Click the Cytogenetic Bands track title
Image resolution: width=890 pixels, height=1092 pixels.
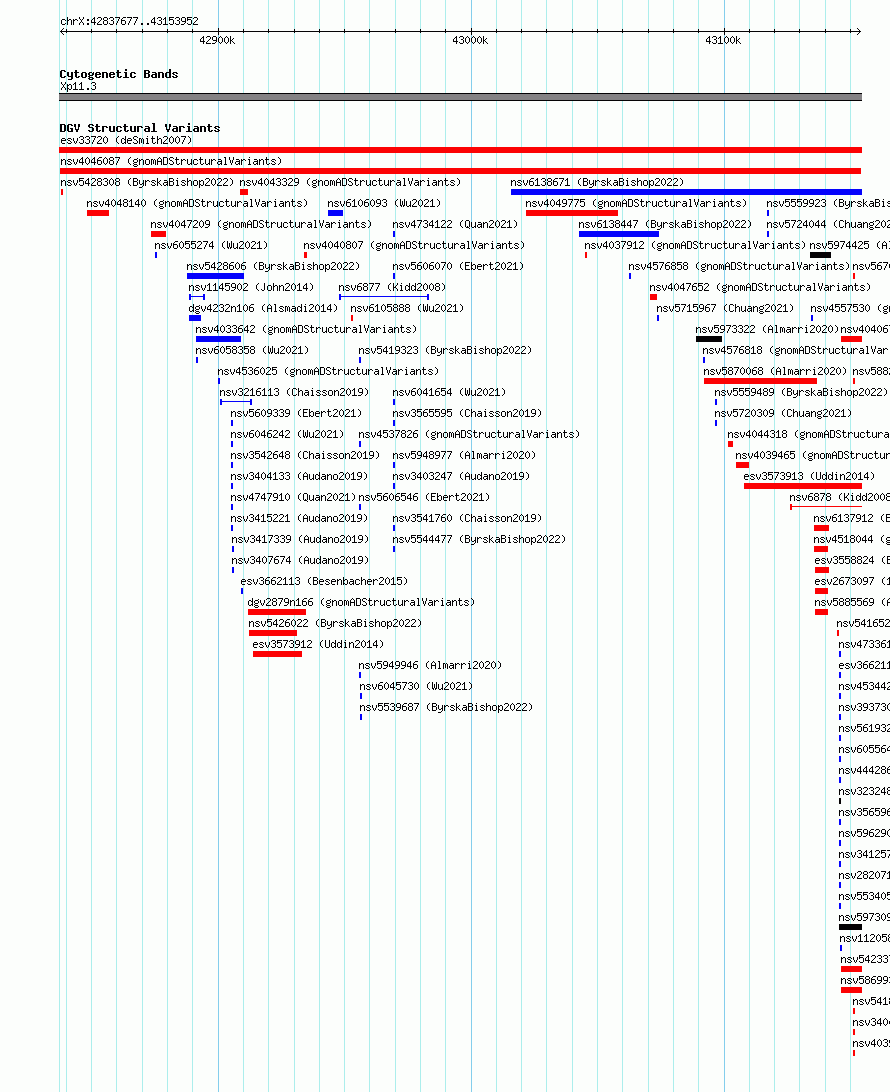click(x=118, y=74)
